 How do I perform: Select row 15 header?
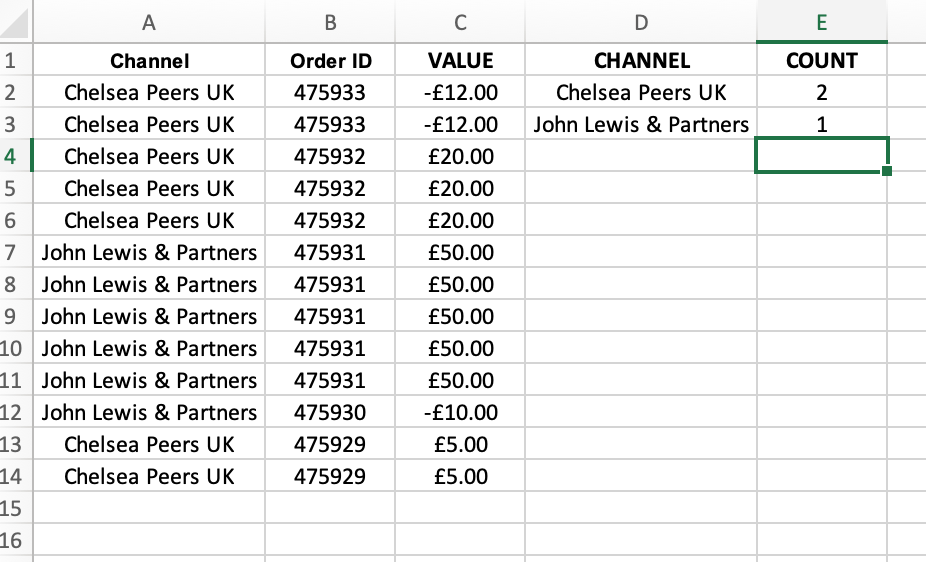[16, 508]
